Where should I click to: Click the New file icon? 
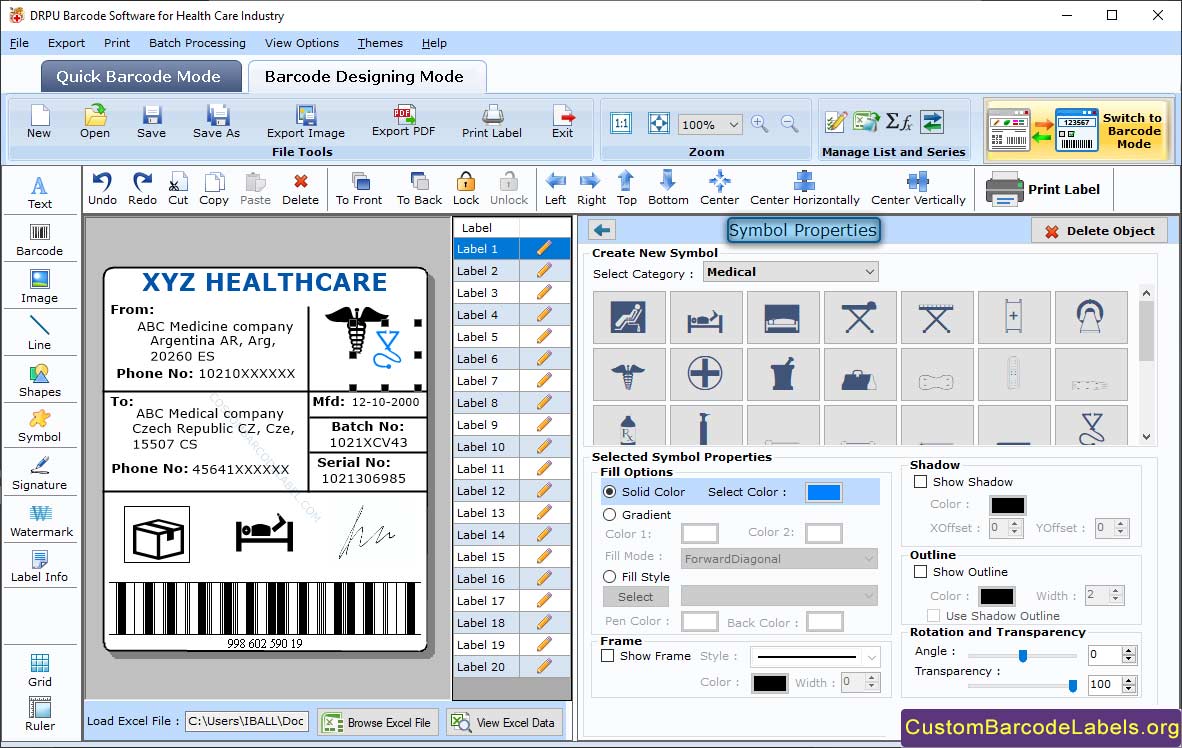[x=39, y=121]
